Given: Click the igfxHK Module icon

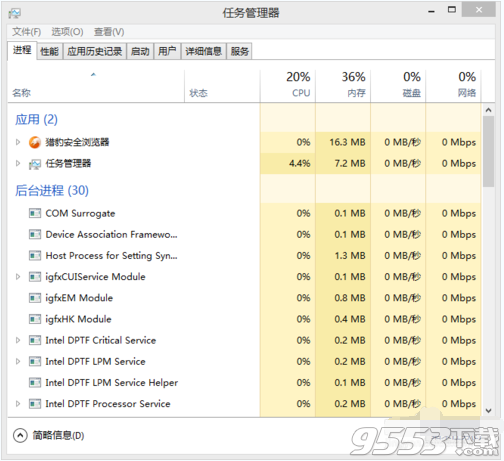Looking at the screenshot, I should tap(35, 319).
